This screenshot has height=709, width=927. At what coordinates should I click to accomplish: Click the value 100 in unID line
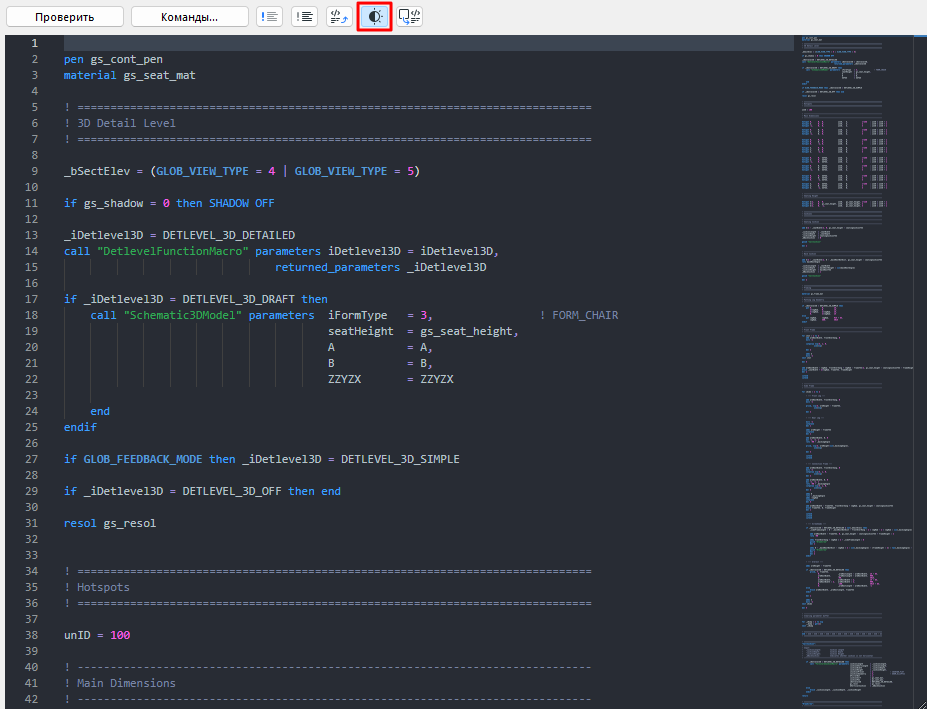tap(120, 635)
